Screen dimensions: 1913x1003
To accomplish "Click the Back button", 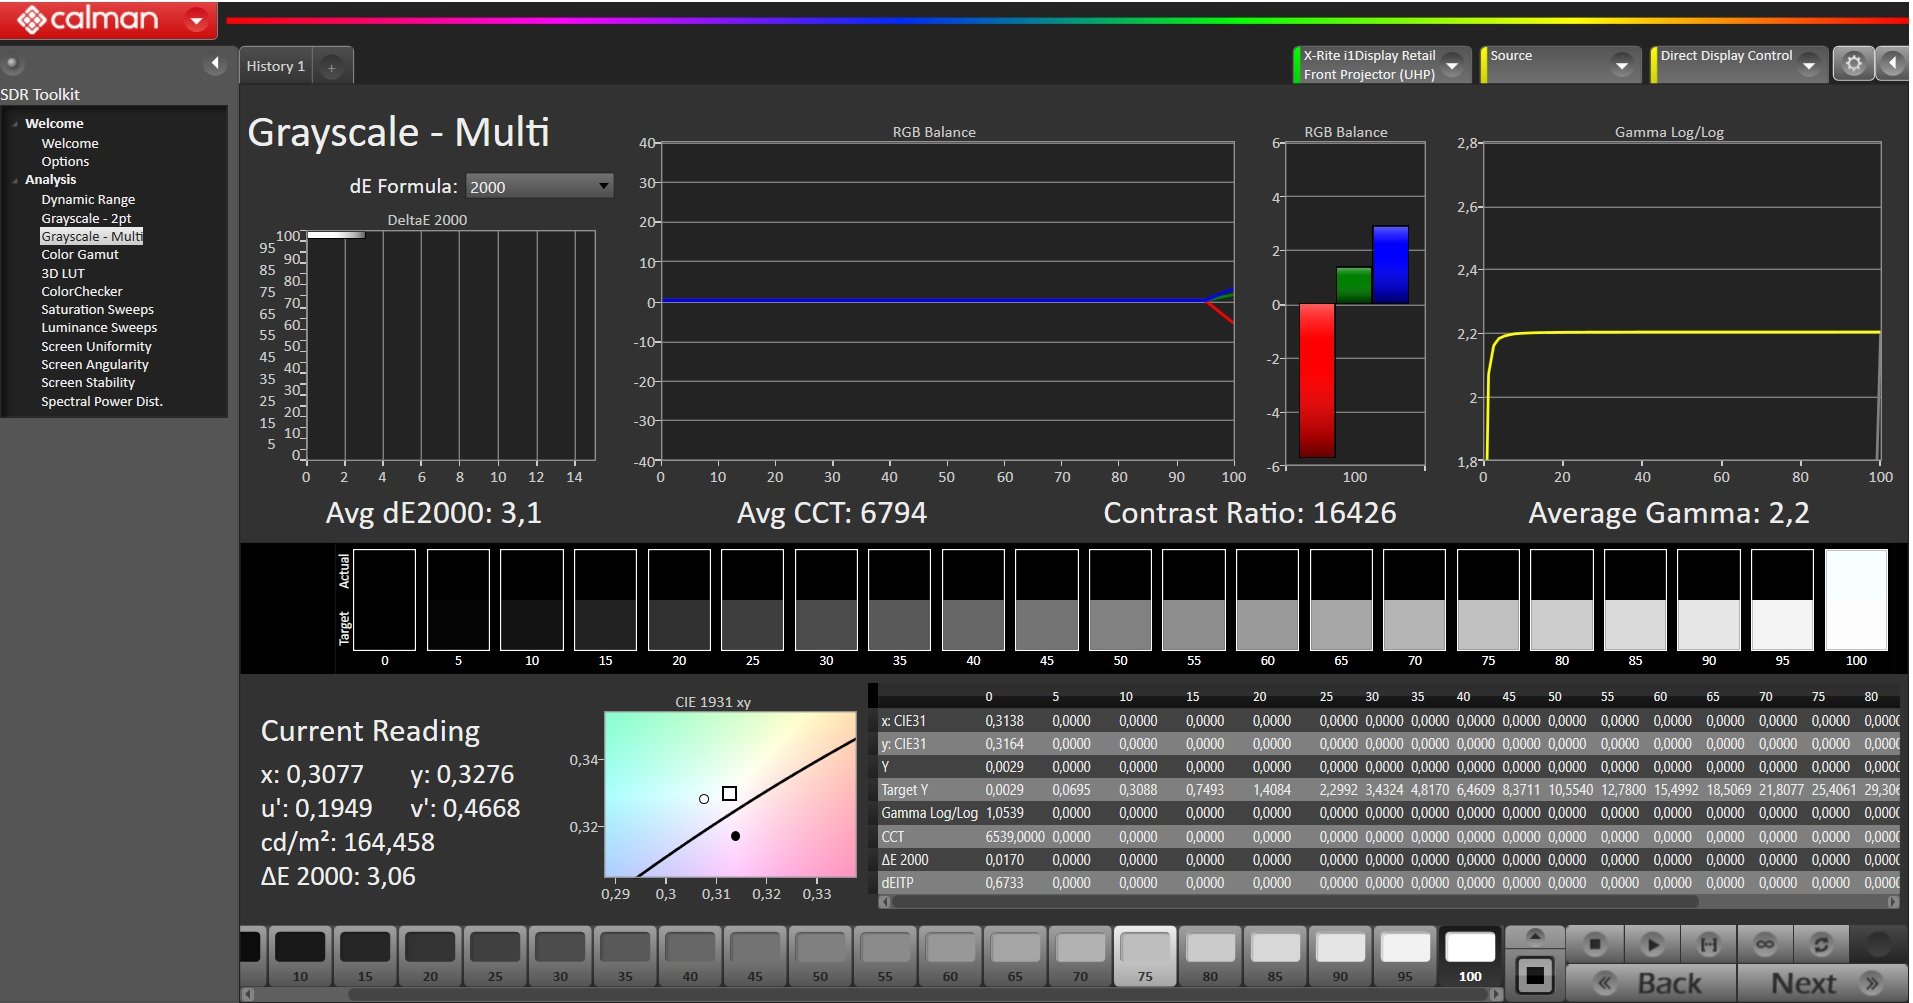I will [1652, 983].
